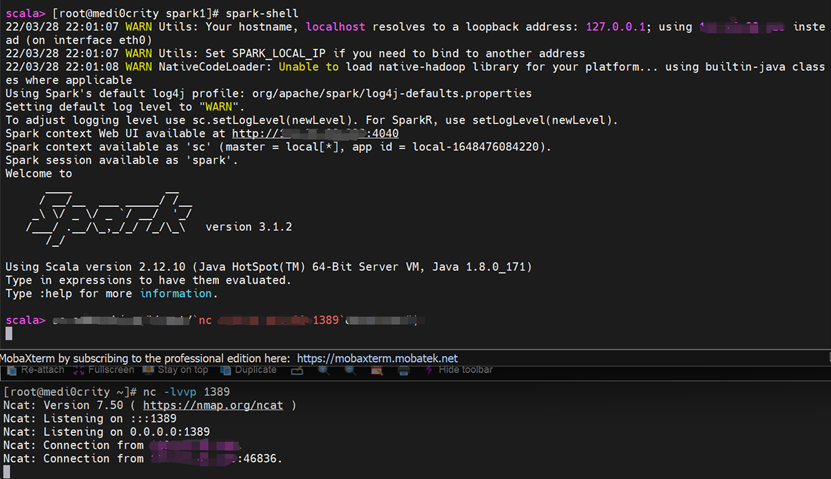Click the red screenshot capture icon

tap(377, 370)
